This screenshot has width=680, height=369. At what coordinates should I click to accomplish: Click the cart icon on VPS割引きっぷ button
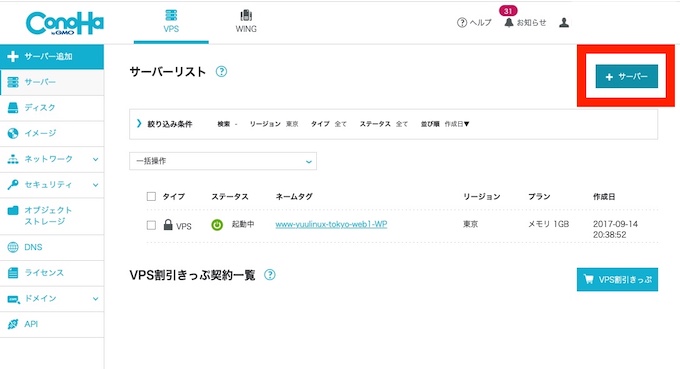588,279
